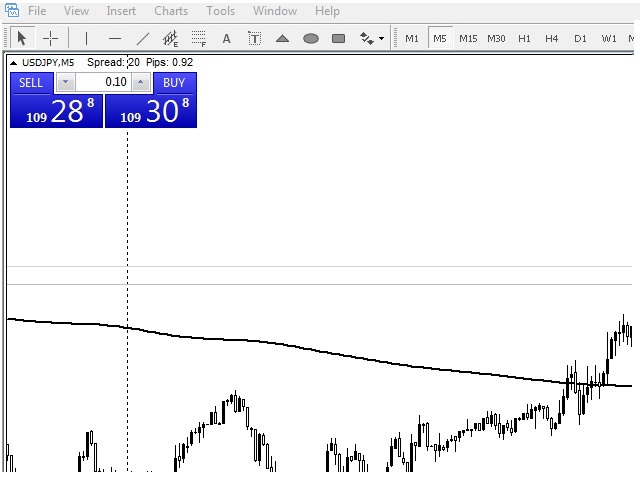Viewport: 640px width, 480px height.
Task: Click the Spread: 20 text
Action: (113, 62)
